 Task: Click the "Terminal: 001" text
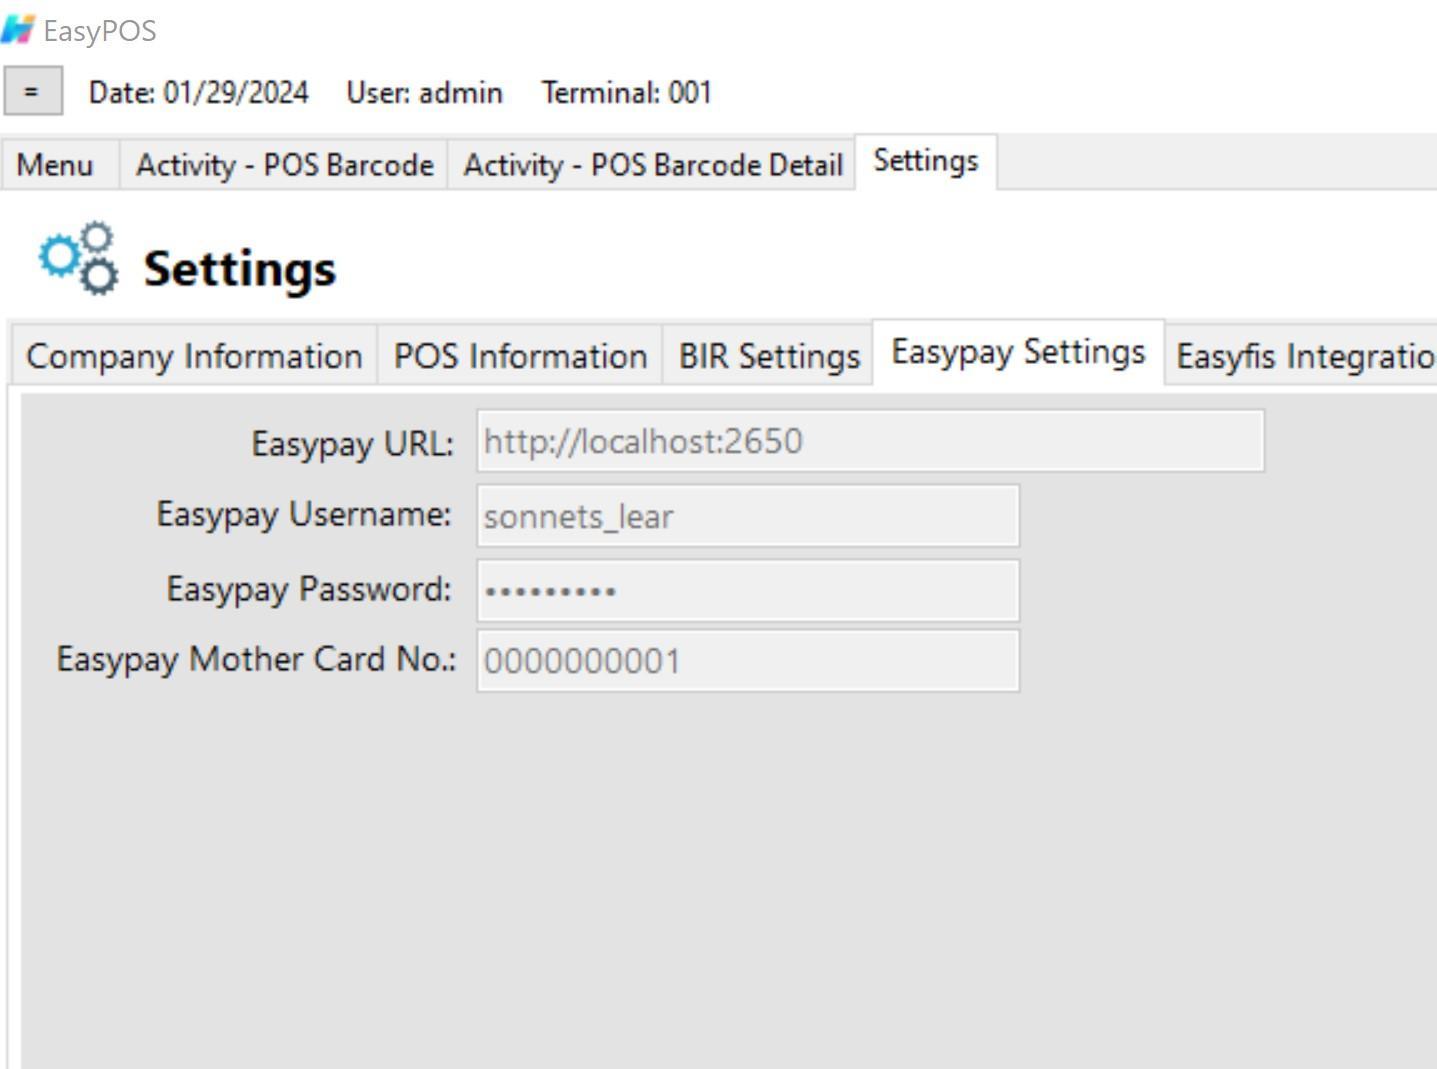point(626,93)
